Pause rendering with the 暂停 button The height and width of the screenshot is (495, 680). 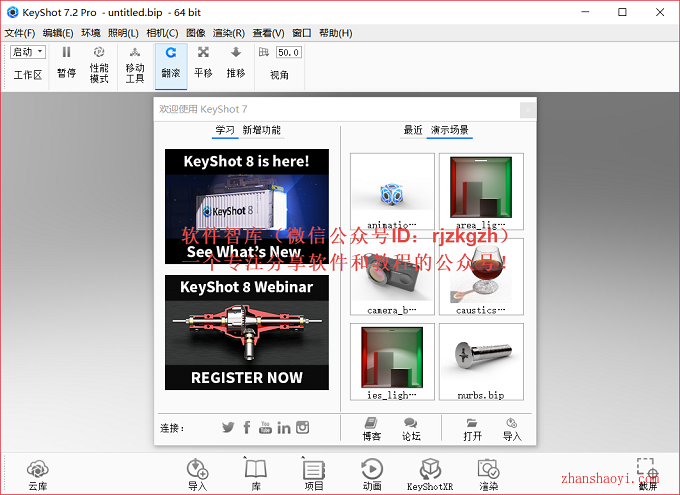point(66,63)
